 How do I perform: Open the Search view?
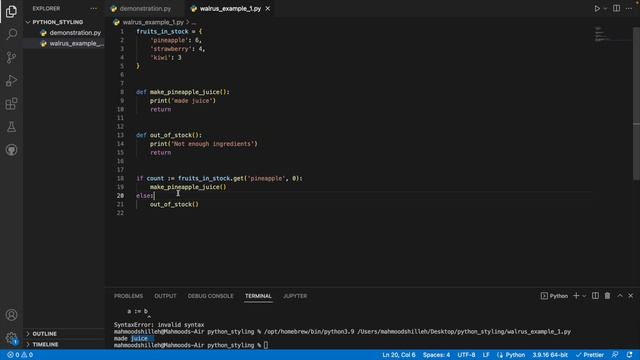pyautogui.click(x=11, y=34)
